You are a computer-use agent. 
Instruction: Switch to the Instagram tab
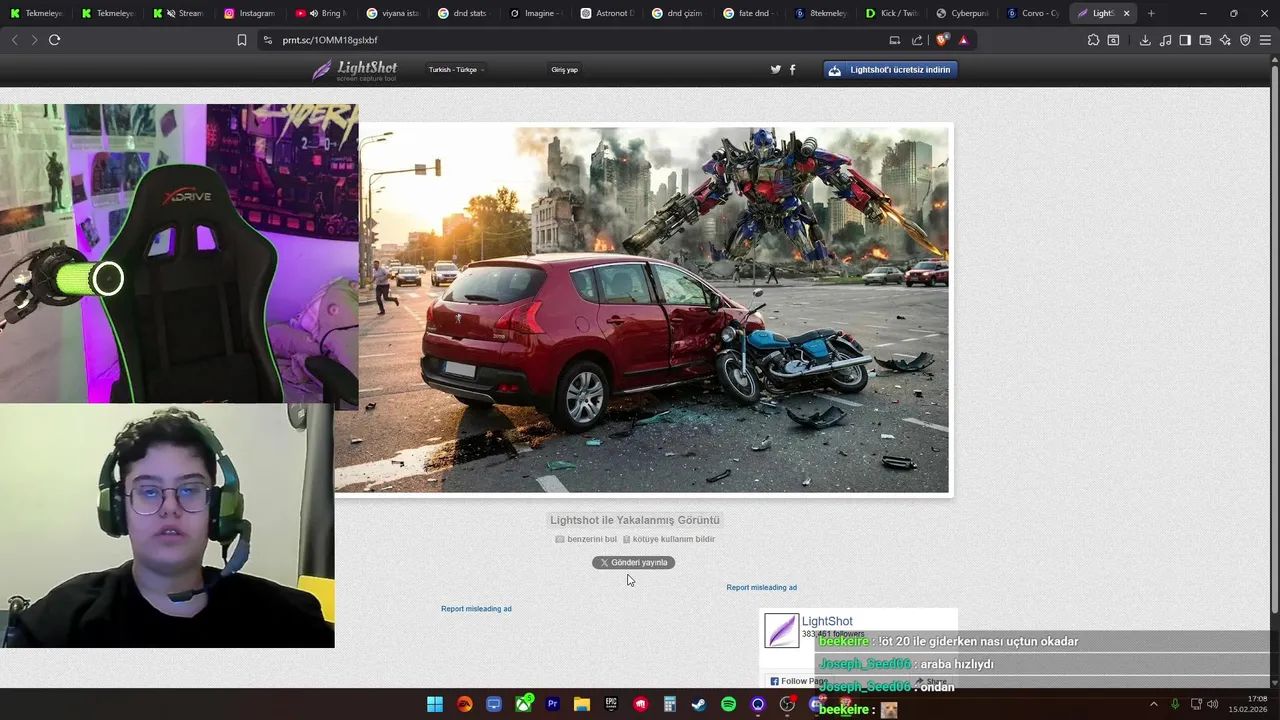coord(249,13)
